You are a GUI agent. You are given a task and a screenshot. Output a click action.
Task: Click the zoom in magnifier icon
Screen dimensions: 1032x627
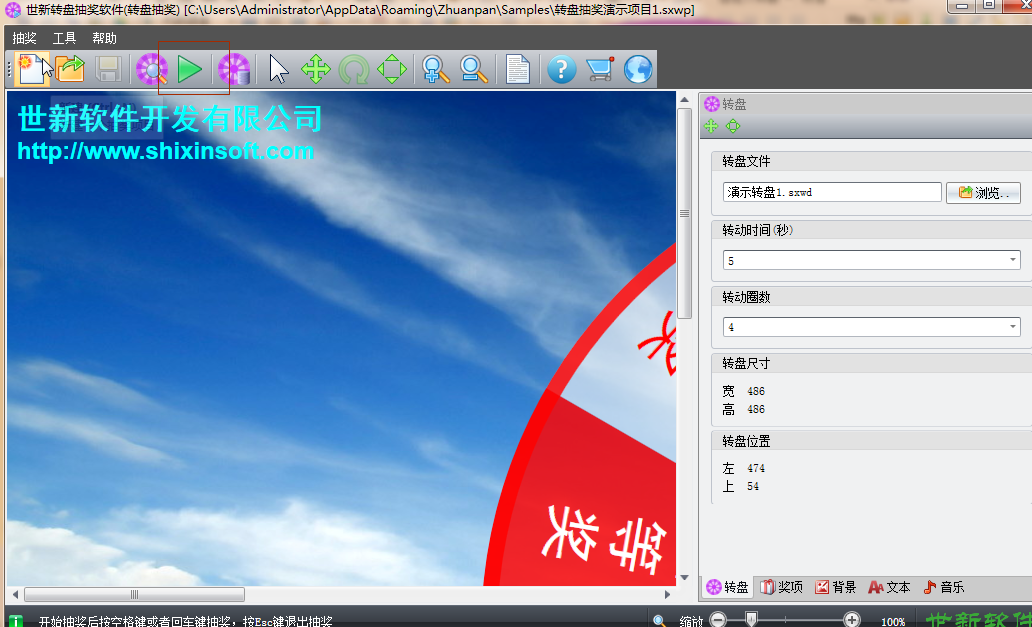[435, 69]
